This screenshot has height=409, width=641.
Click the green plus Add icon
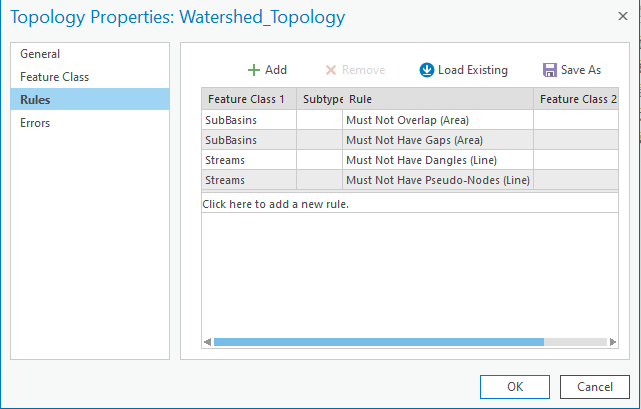point(254,70)
